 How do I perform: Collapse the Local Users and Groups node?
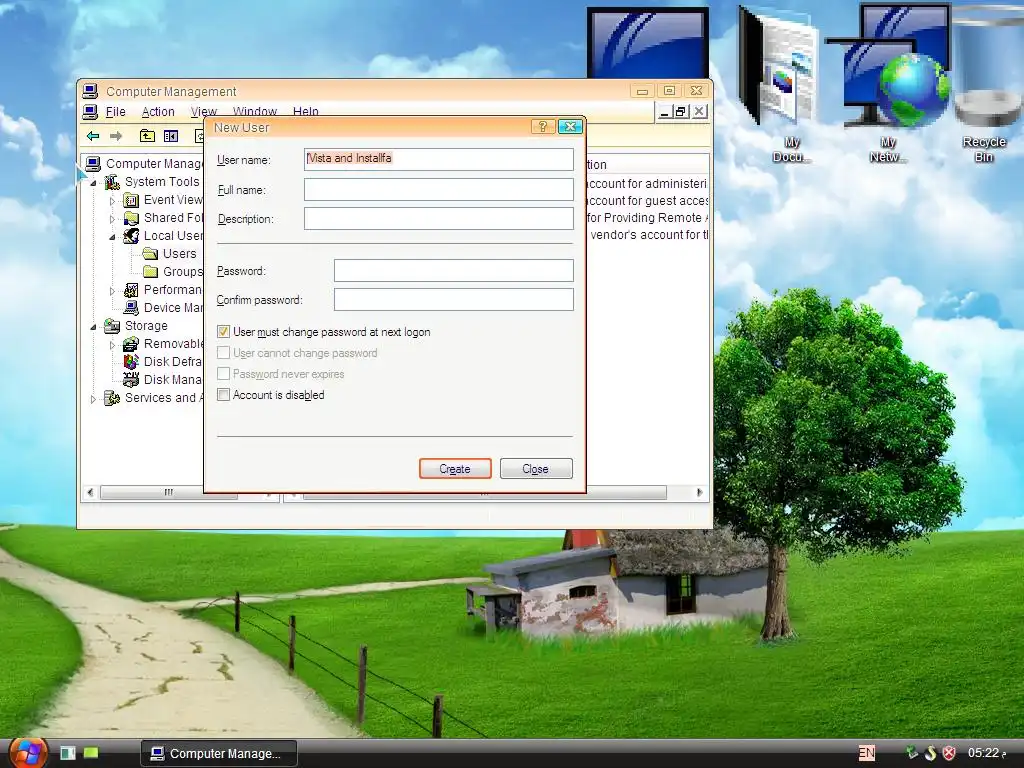(x=112, y=237)
